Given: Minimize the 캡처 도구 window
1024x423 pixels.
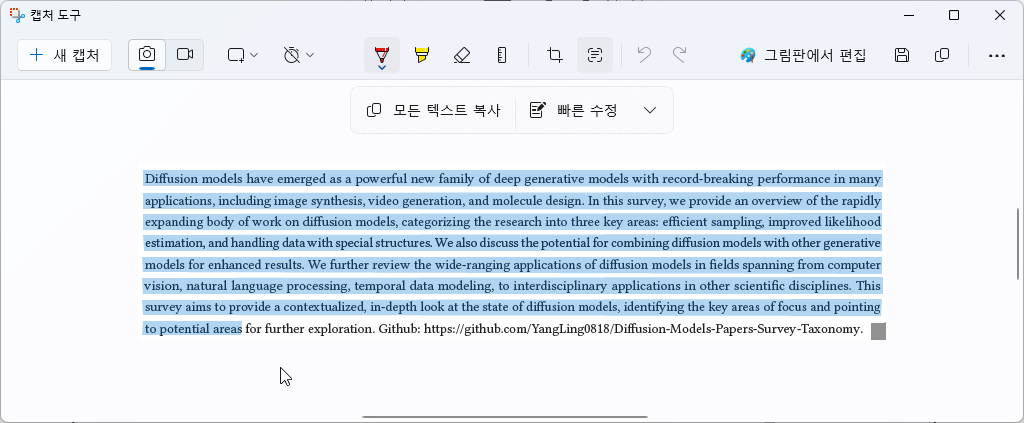Looking at the screenshot, I should 909,15.
